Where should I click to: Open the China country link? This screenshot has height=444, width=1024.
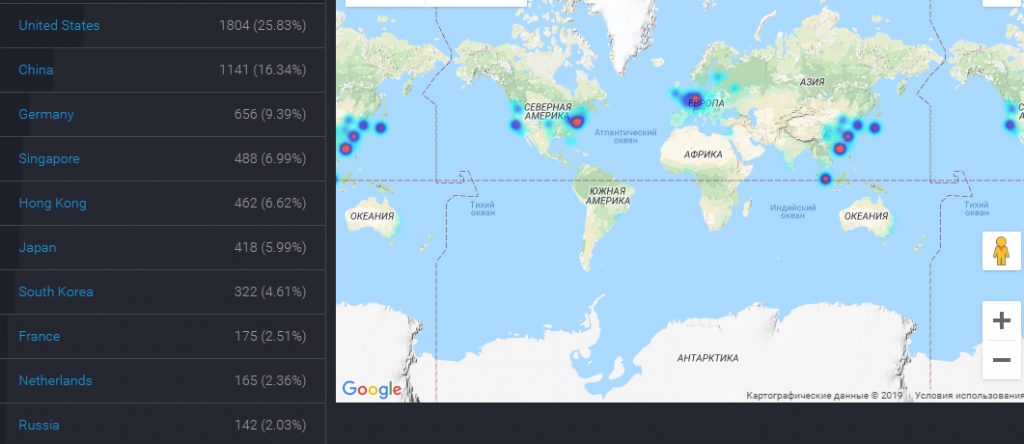(36, 70)
